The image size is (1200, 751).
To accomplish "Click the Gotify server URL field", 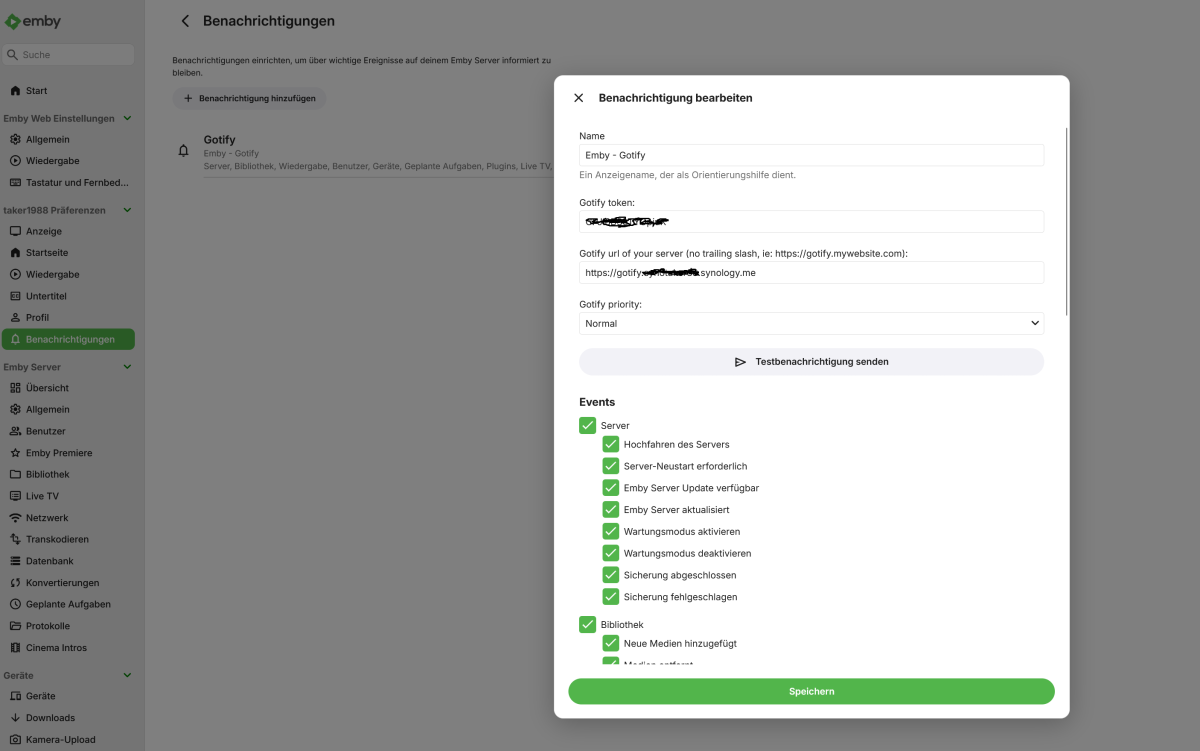I will click(x=811, y=272).
